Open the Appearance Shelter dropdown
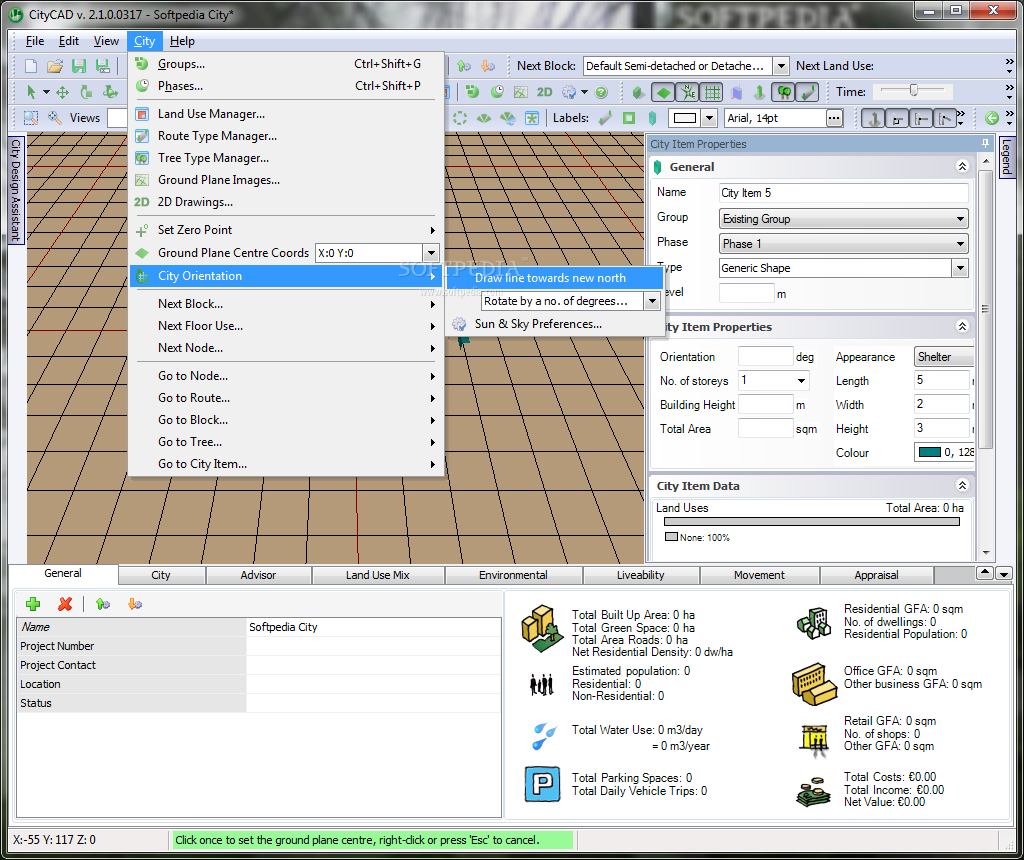 tap(944, 357)
